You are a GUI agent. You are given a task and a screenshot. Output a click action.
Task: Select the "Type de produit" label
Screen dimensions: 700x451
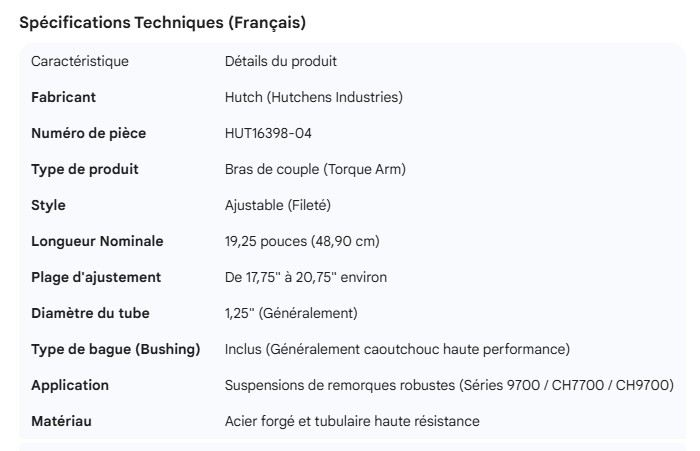click(85, 170)
